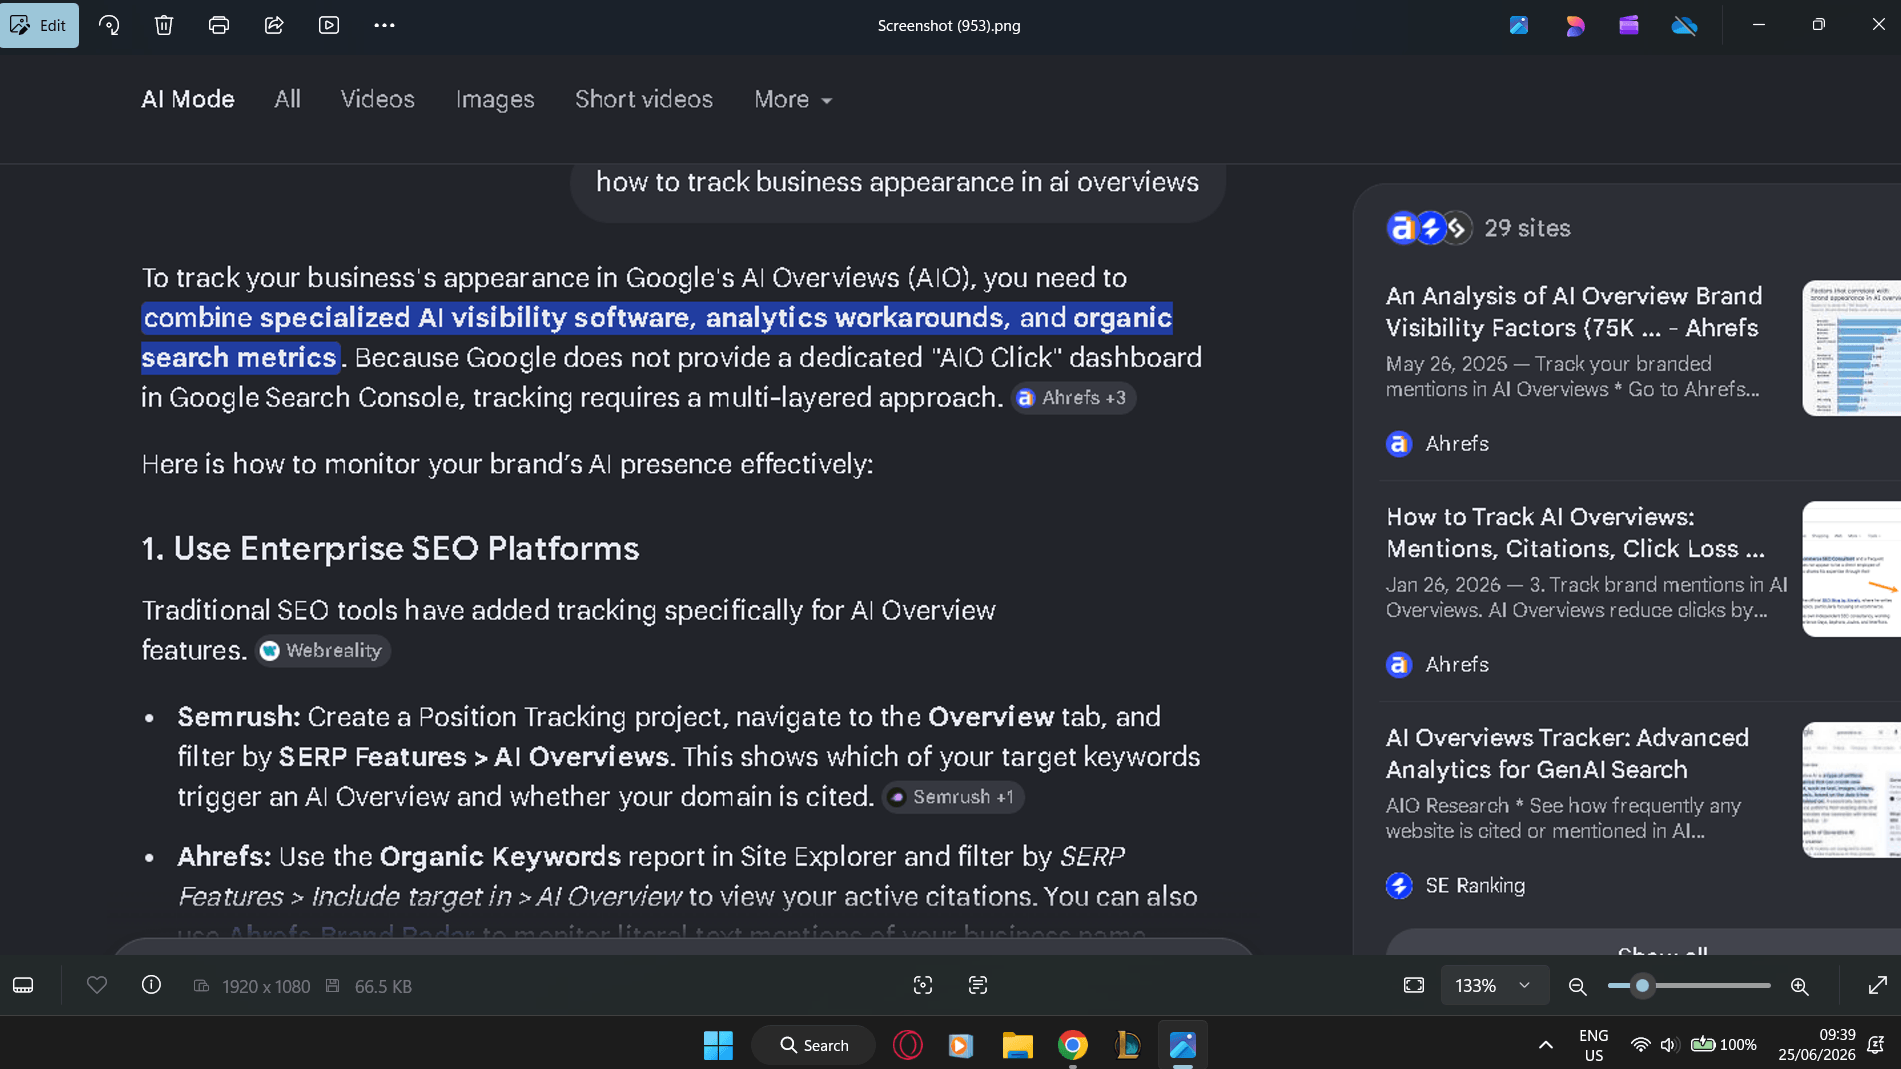
Task: Click the 1920 x 1080 dimensions text
Action: click(266, 987)
